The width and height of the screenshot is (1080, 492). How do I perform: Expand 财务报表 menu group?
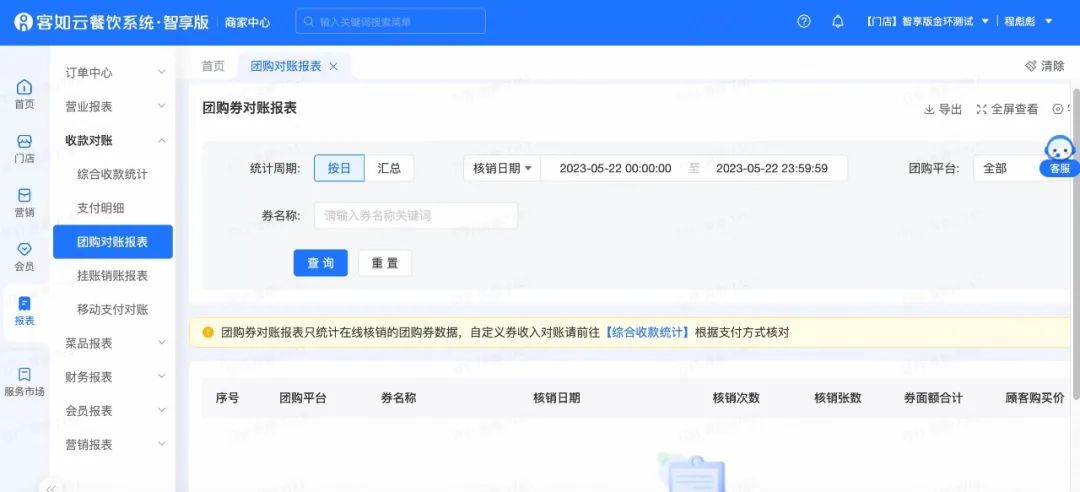[x=115, y=377]
